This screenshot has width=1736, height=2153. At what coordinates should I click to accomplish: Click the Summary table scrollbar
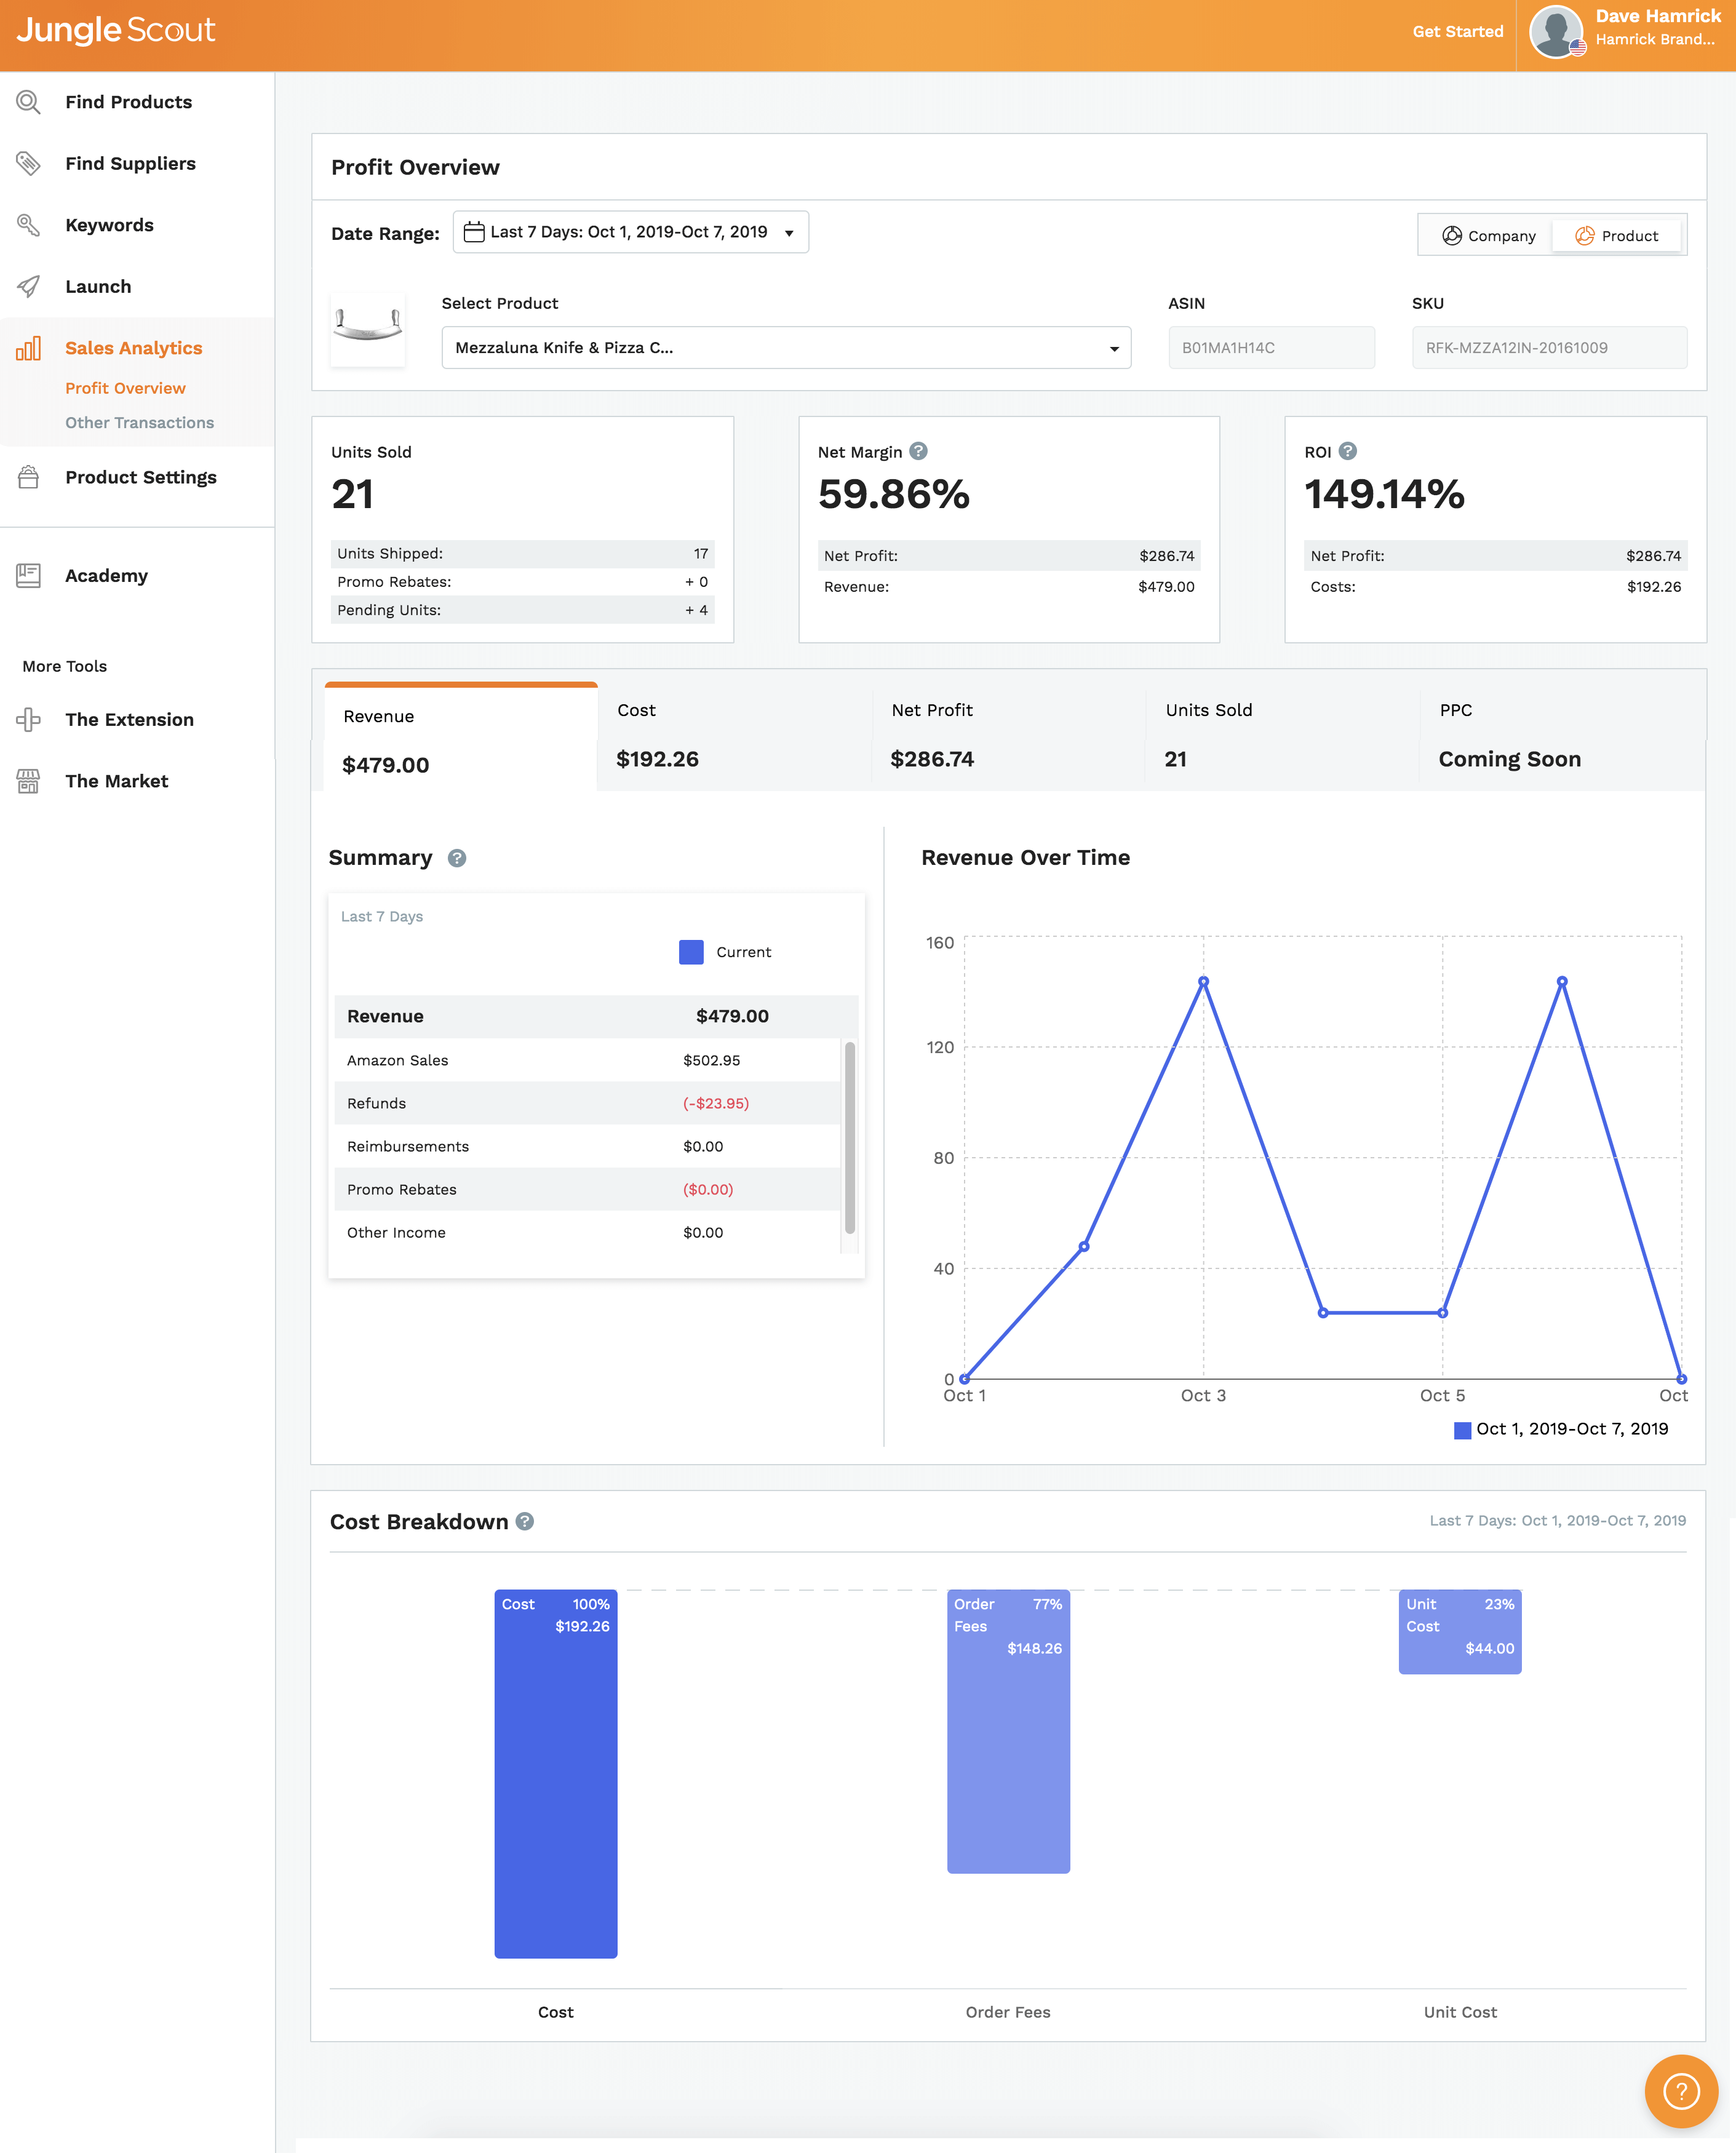(x=849, y=1137)
